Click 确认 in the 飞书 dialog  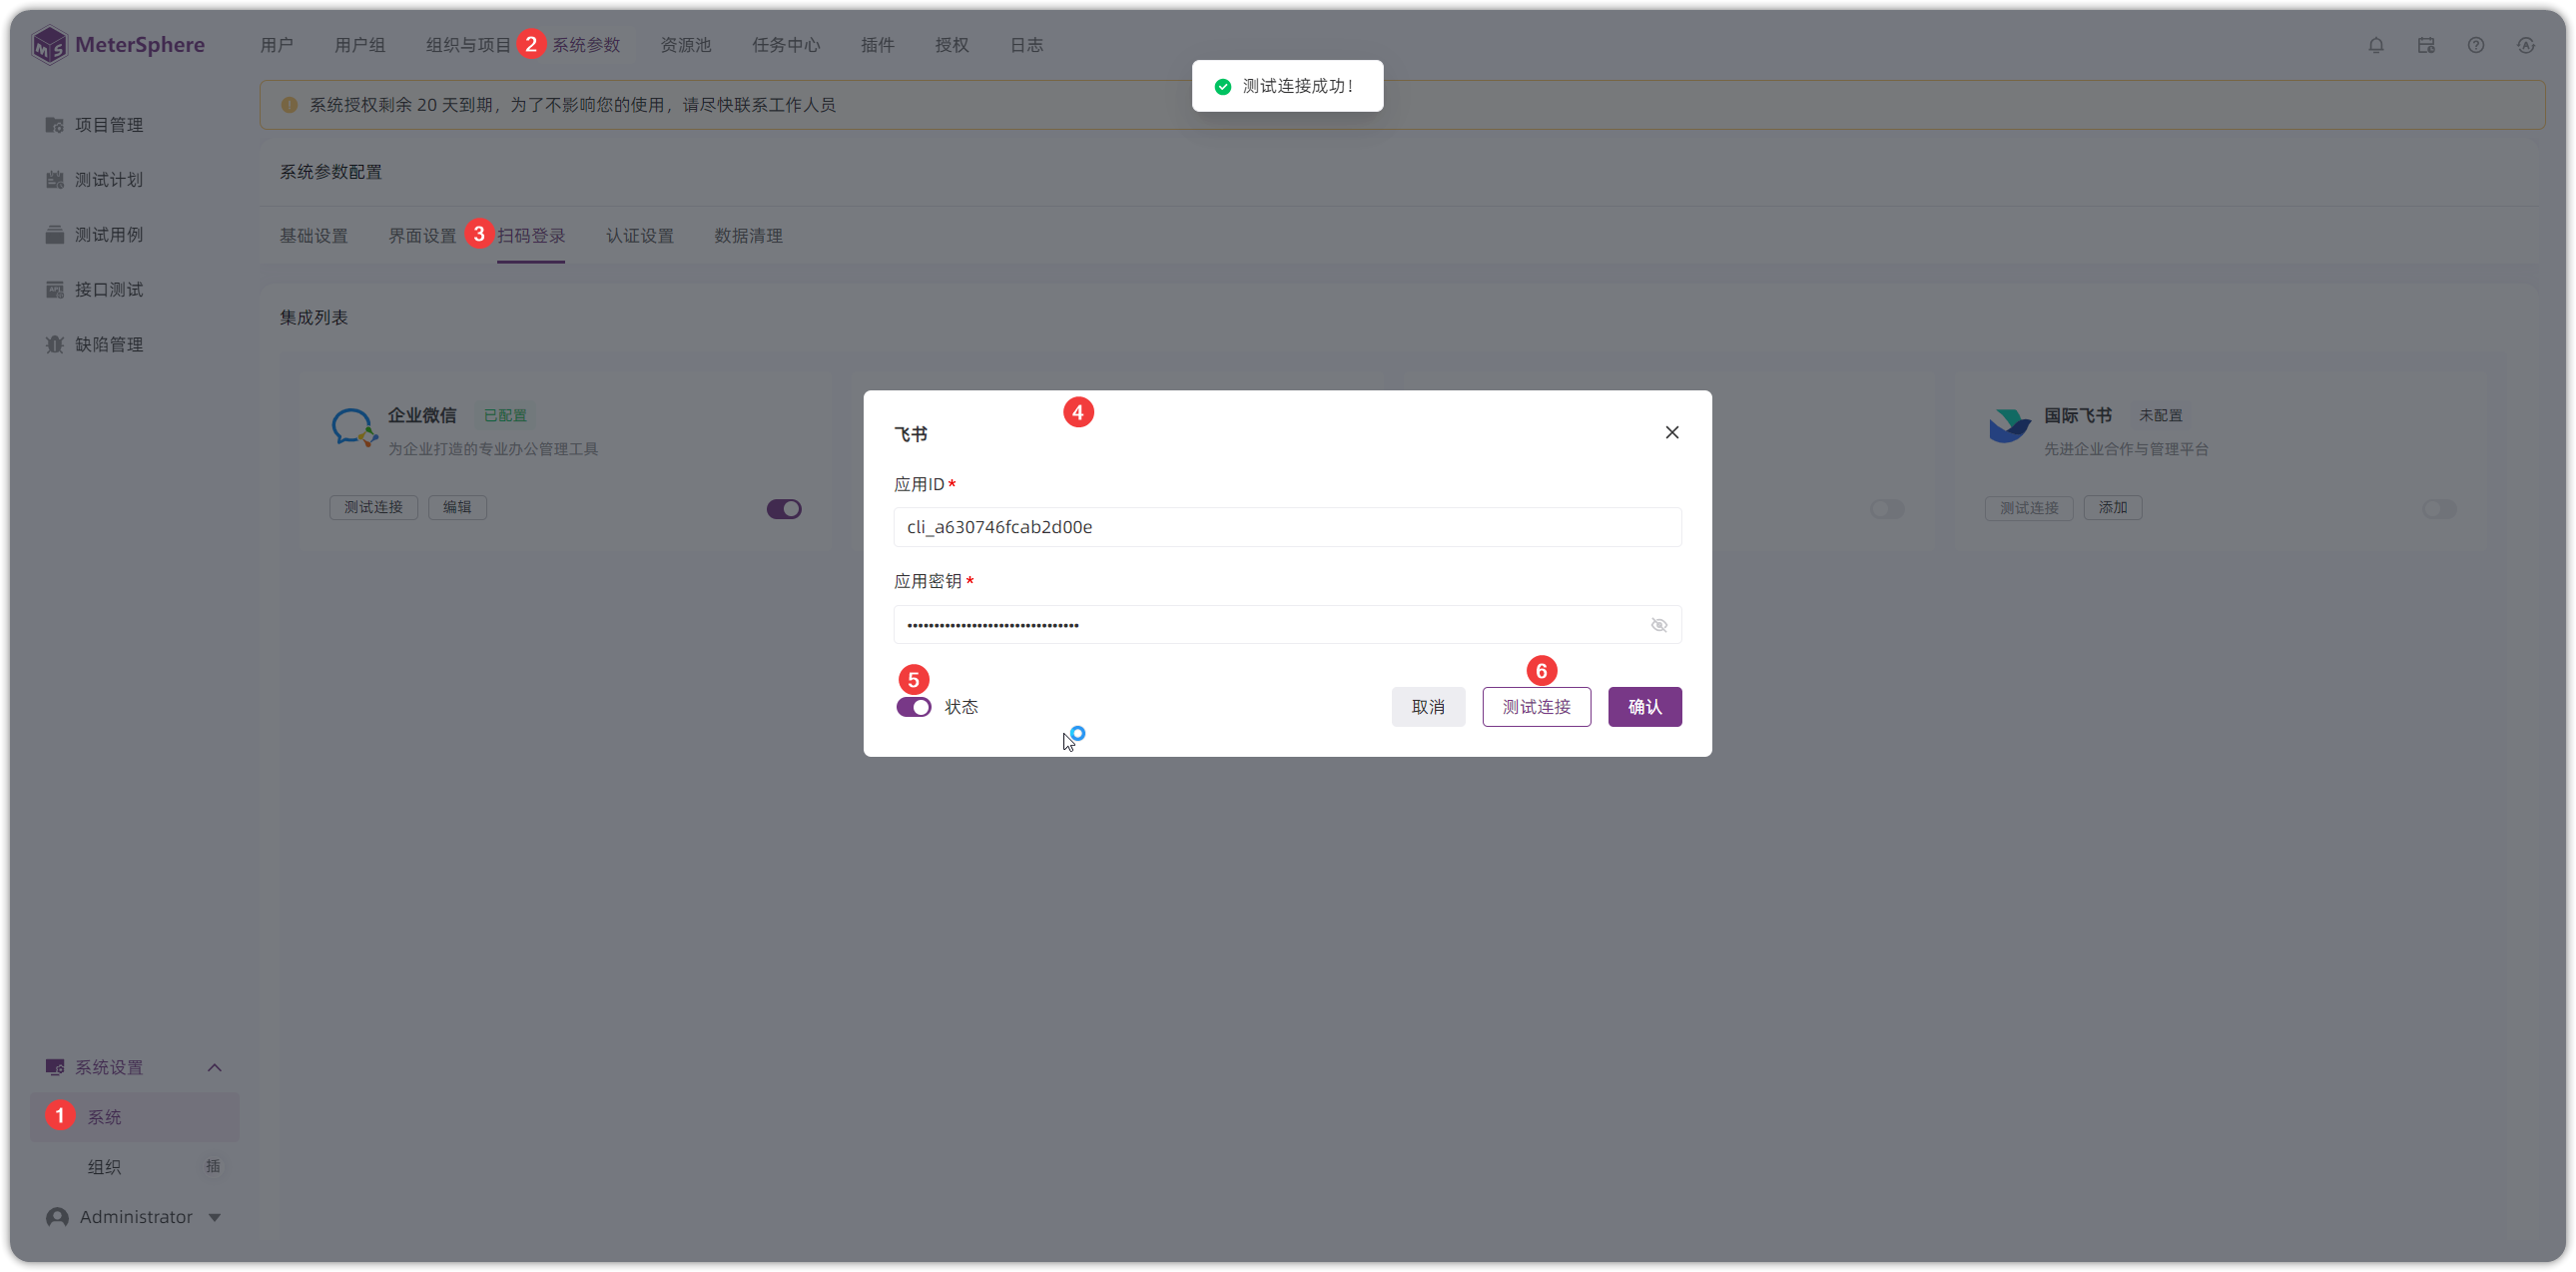[x=1644, y=707]
